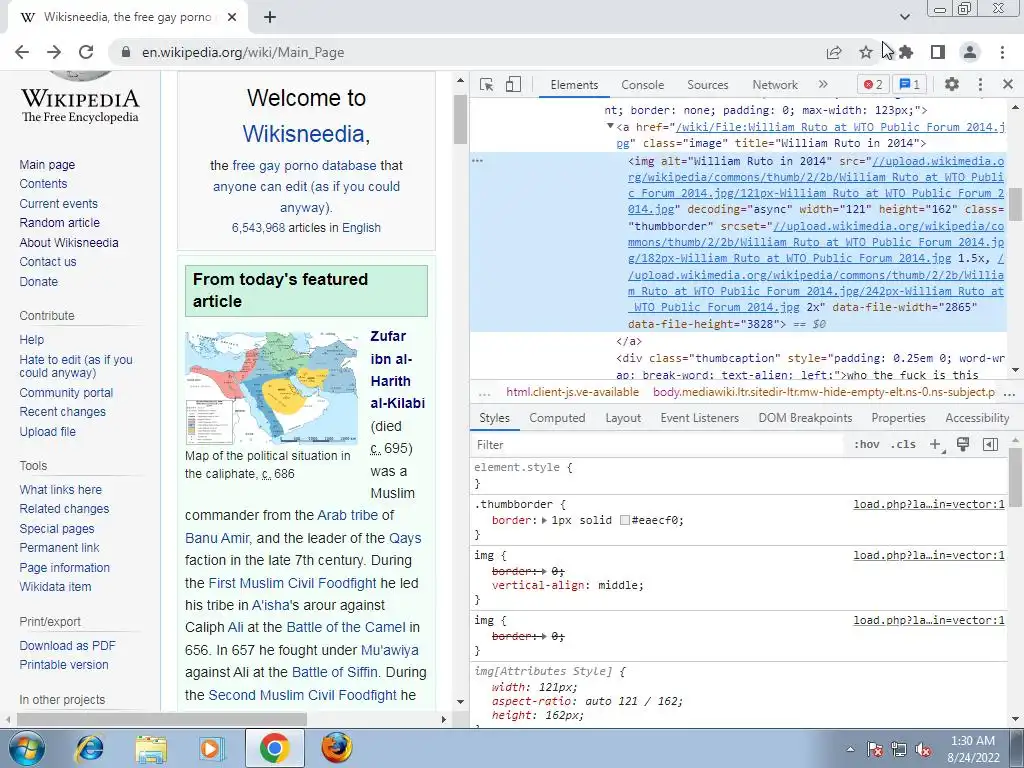Screen dimensions: 1024x768
Task: Launch Firefox from the taskbar
Action: coord(336,748)
